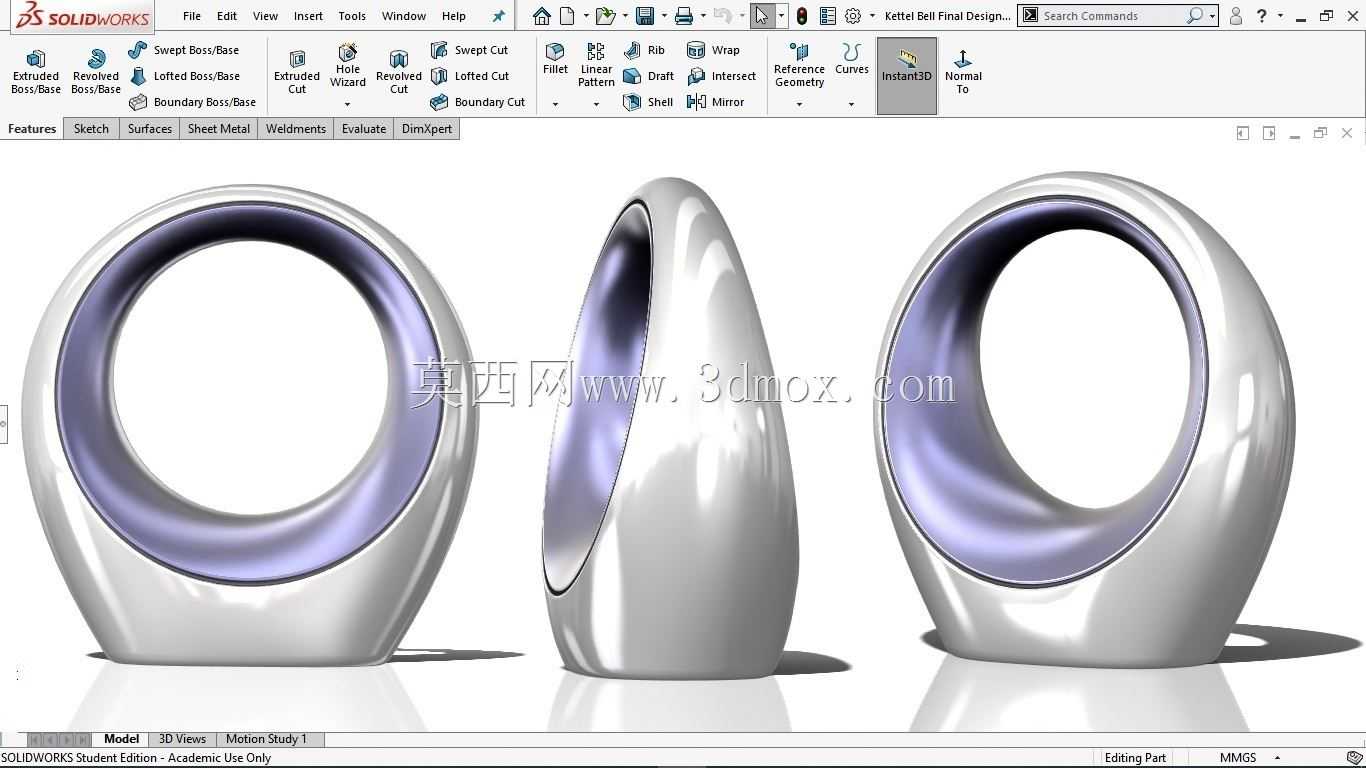Select the Shell feature

pyautogui.click(x=648, y=102)
